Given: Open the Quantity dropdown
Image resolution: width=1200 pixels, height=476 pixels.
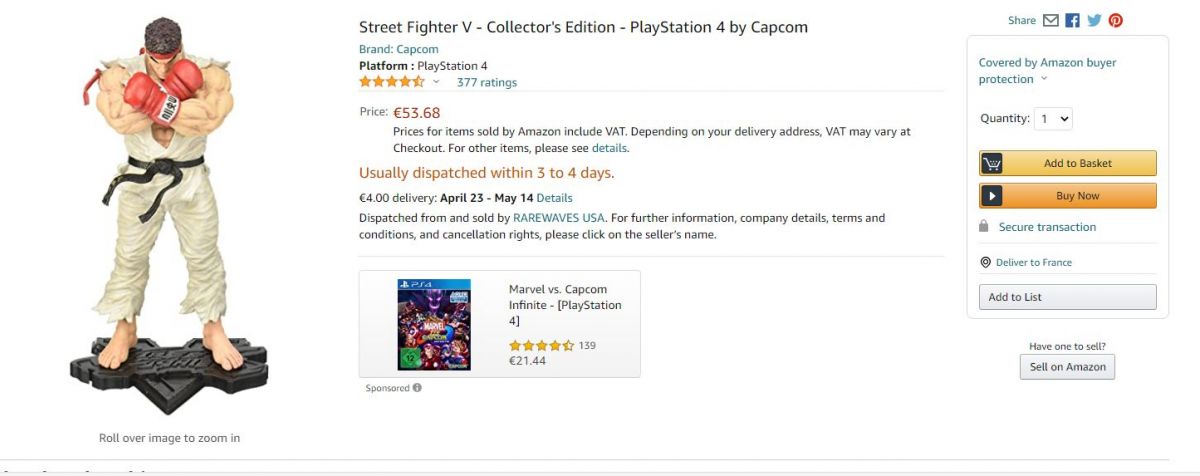Looking at the screenshot, I should 1053,118.
